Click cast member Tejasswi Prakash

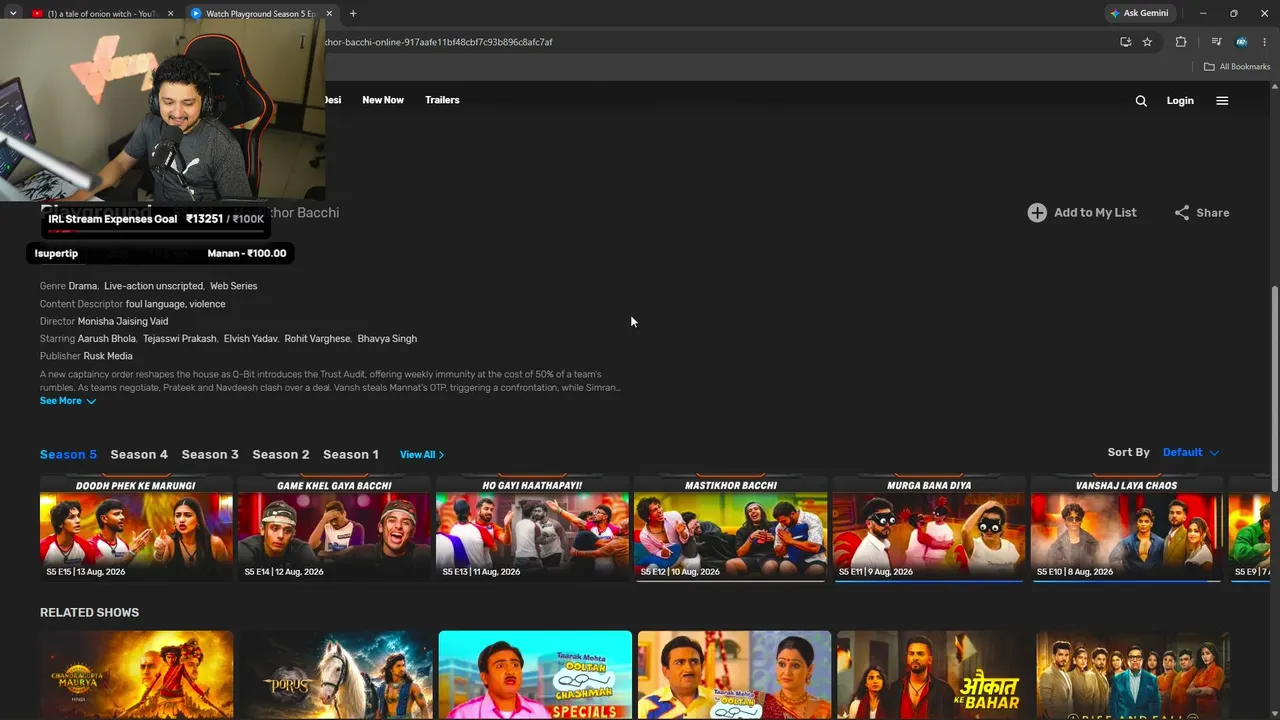click(x=179, y=339)
